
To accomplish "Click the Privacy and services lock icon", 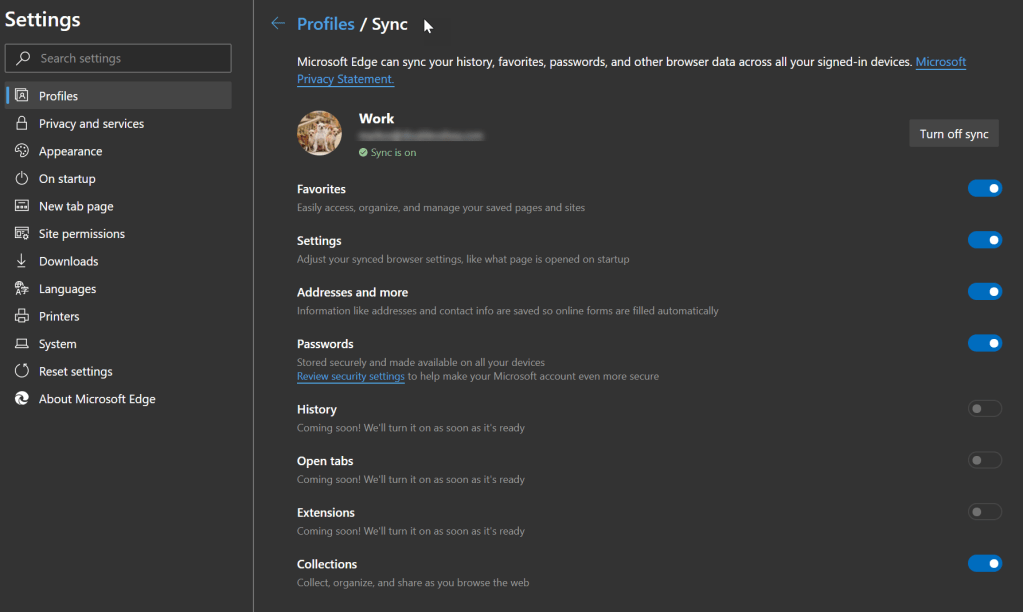I will [21, 124].
